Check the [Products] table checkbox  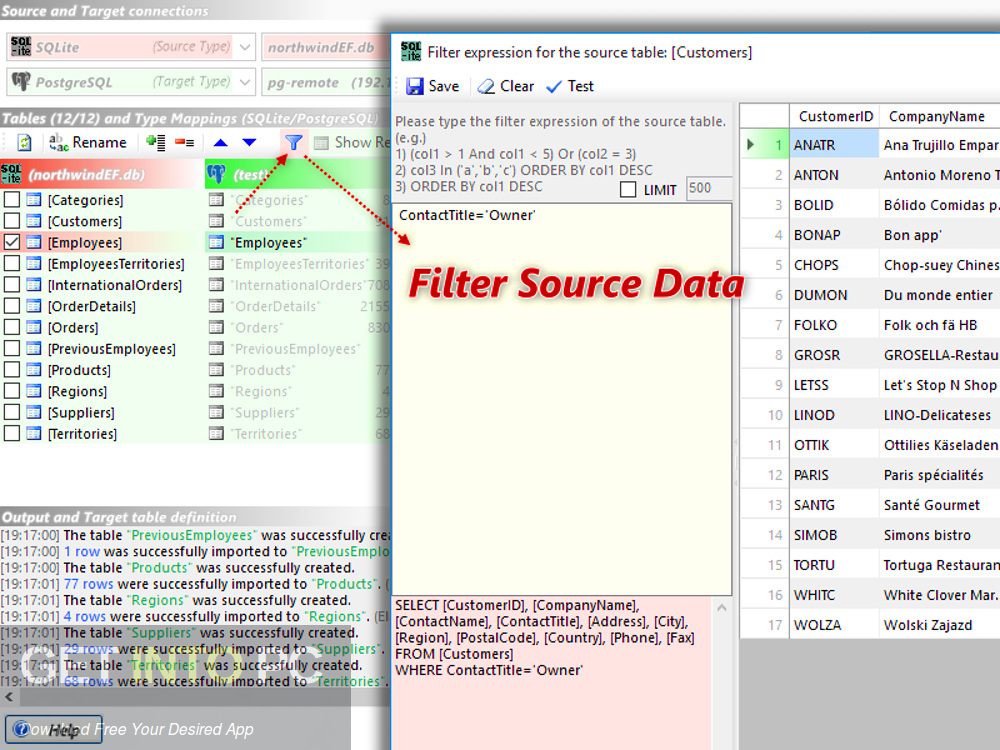pos(12,370)
